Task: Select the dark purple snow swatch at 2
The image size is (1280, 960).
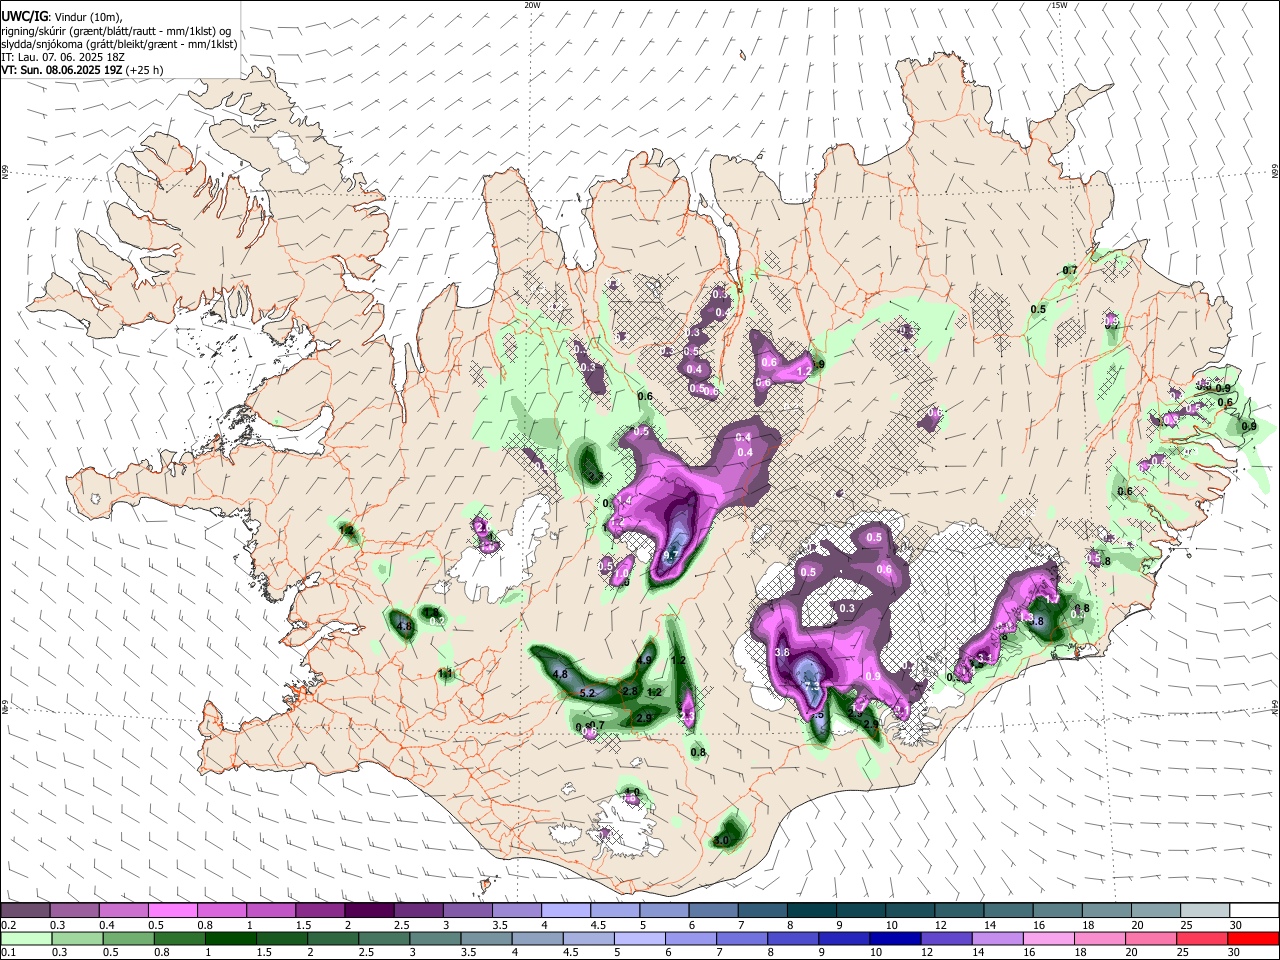Action: coord(369,911)
